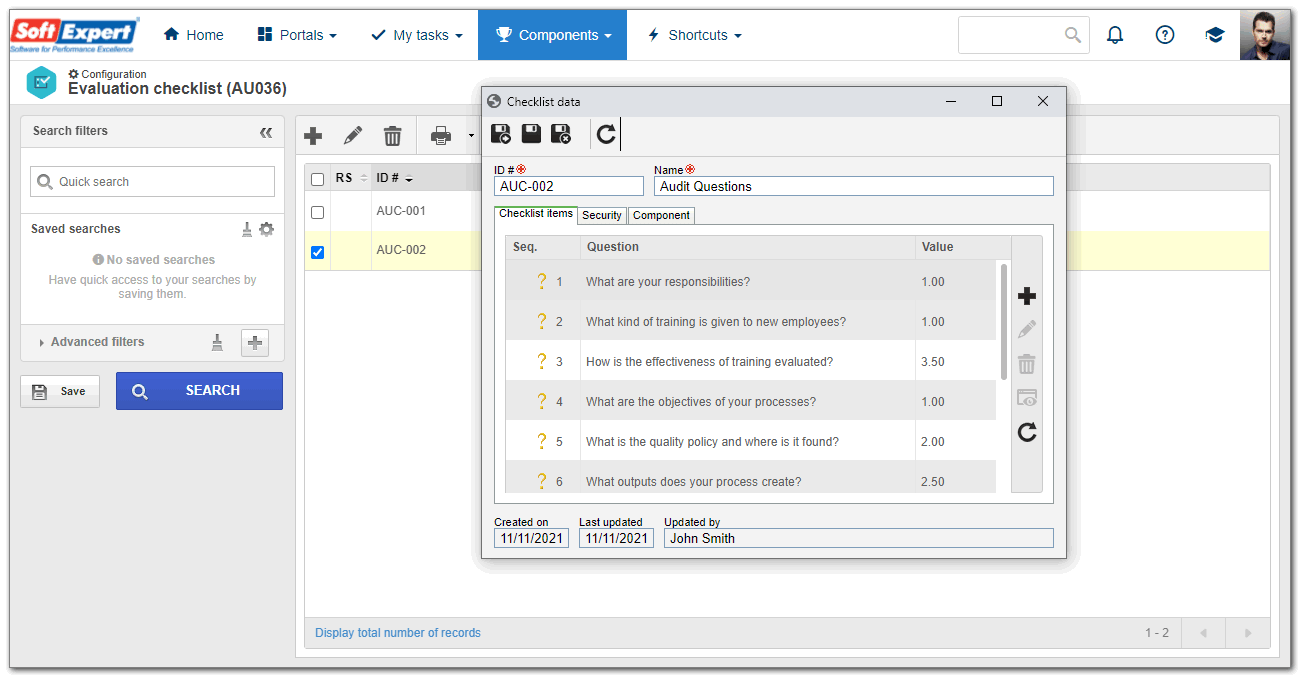Image resolution: width=1301 pixels, height=678 pixels.
Task: Click in the Quick search field
Action: (x=152, y=182)
